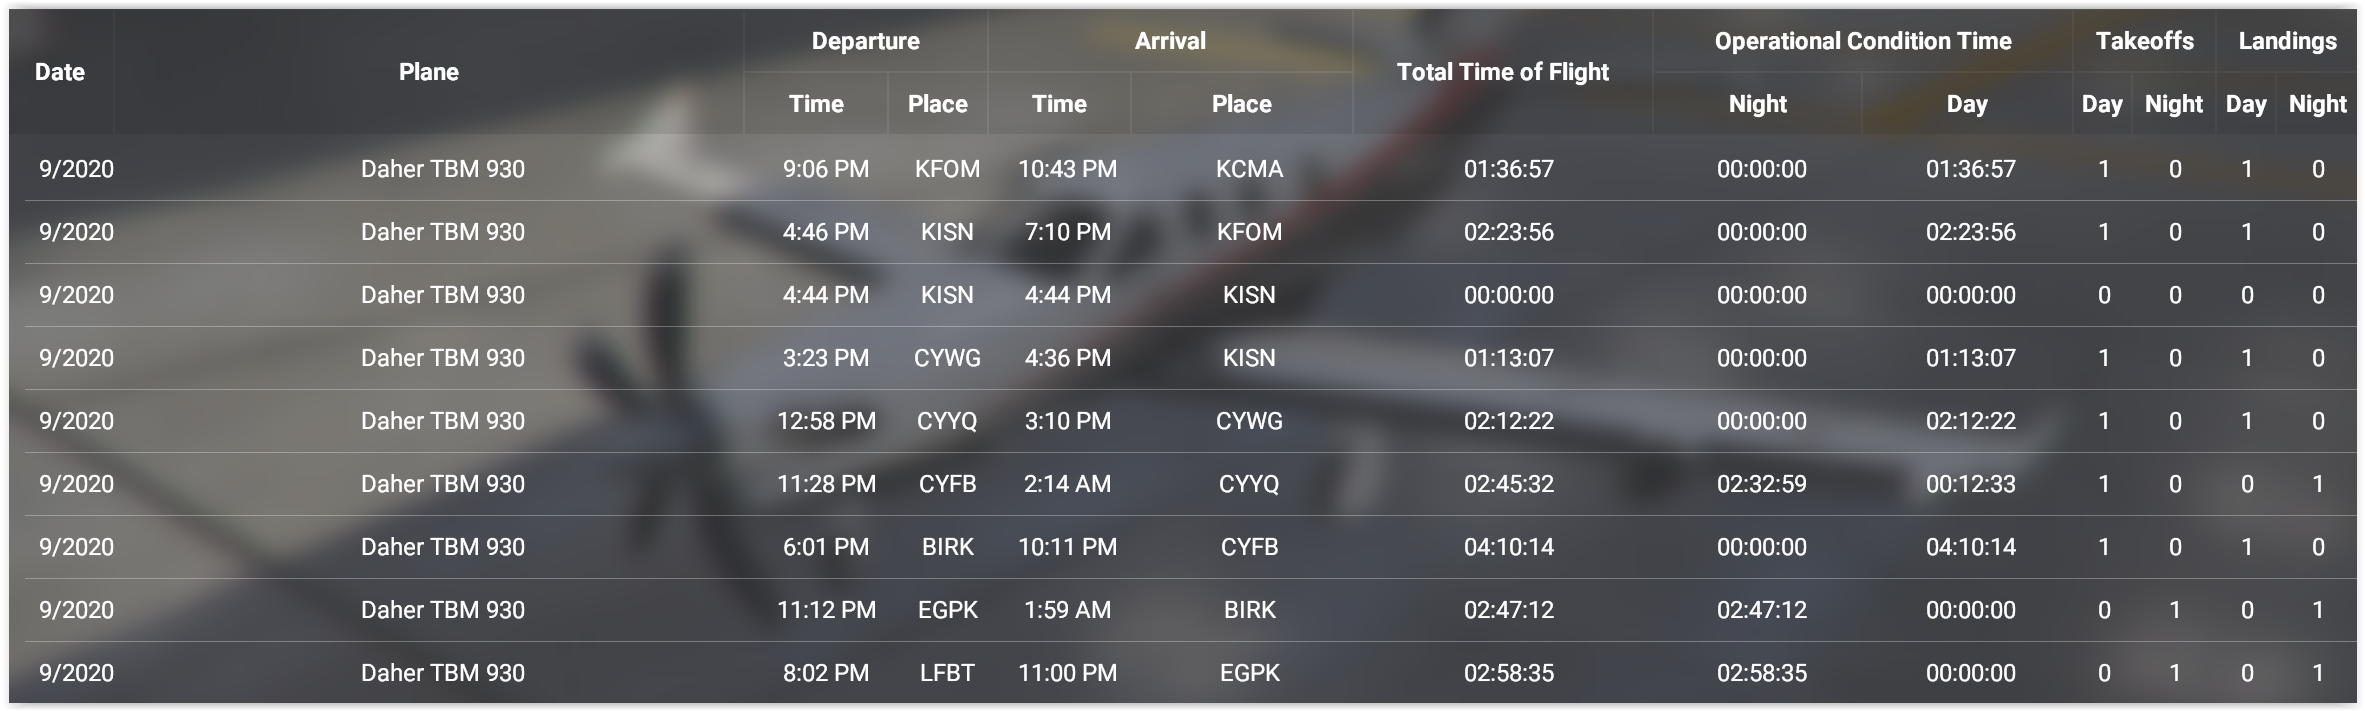This screenshot has height=711, width=2365.
Task: Click the Departure Time subheader
Action: [x=816, y=104]
